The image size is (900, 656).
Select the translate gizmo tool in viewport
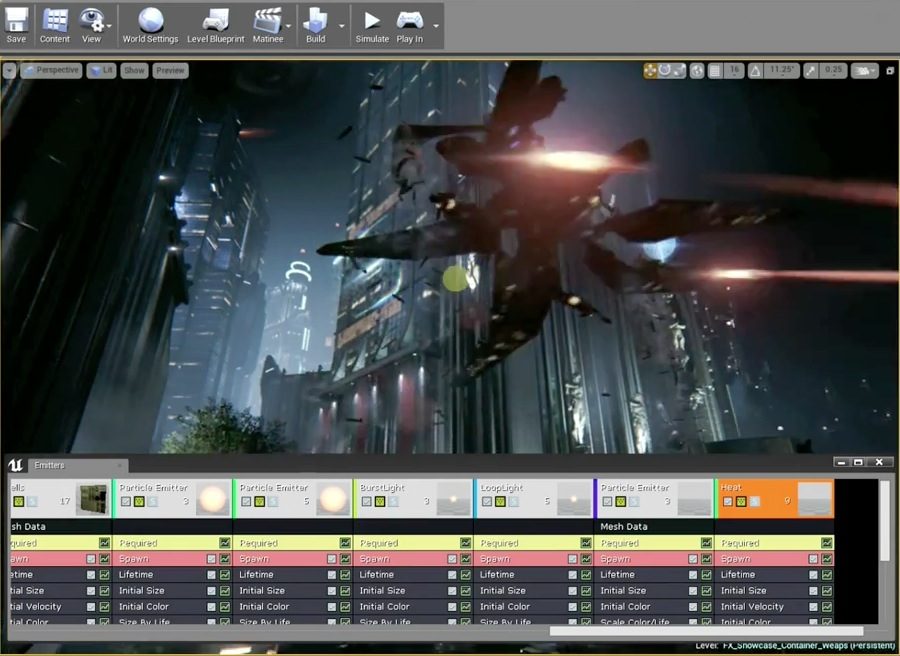[651, 70]
